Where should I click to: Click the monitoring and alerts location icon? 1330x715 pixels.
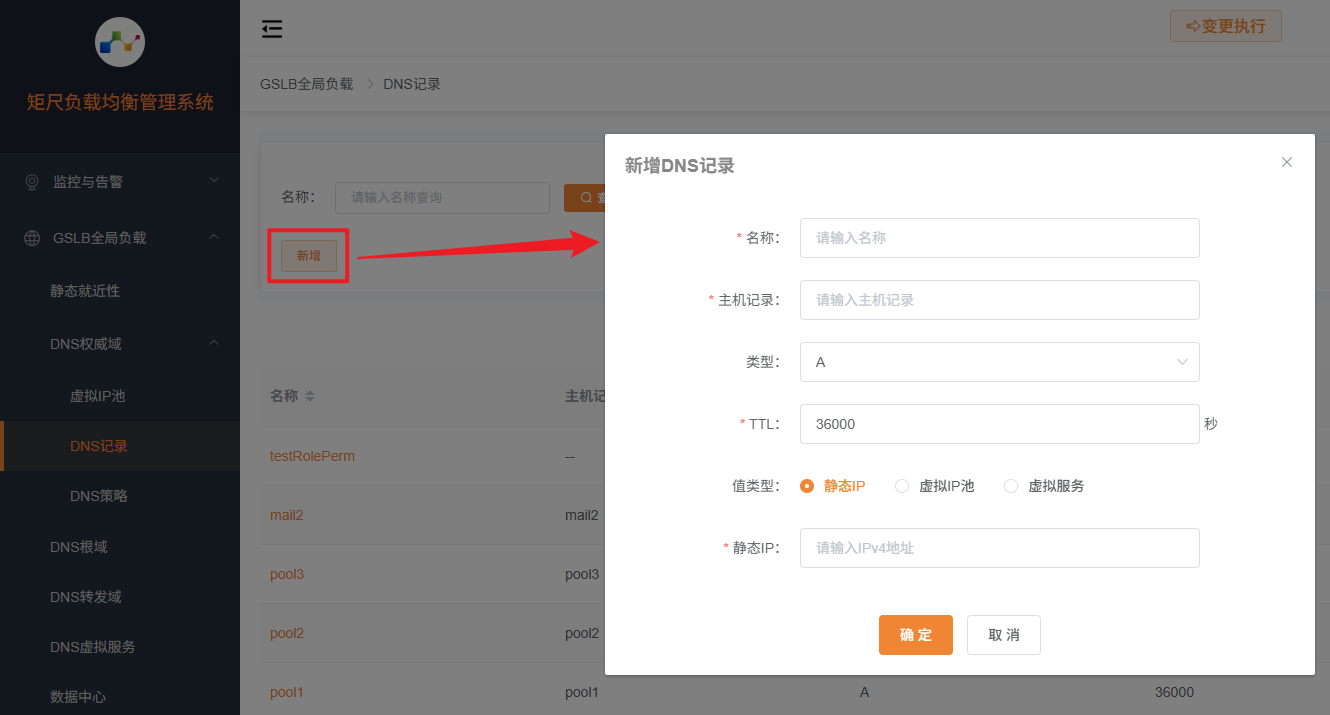click(33, 182)
